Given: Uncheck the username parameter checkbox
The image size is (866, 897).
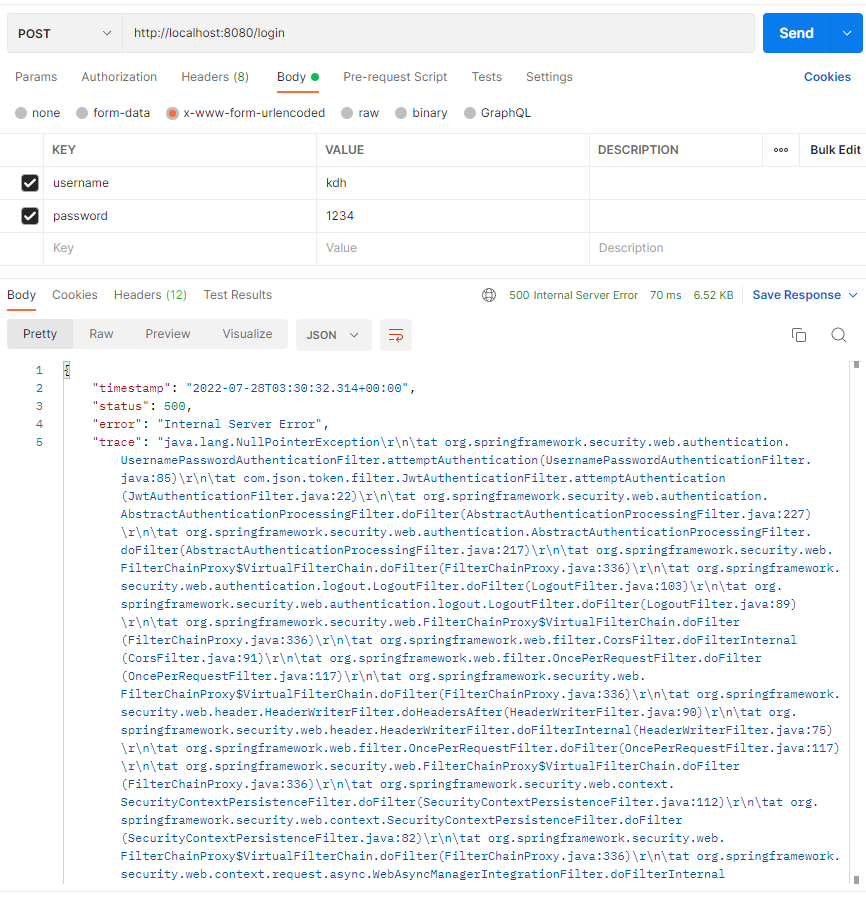Looking at the screenshot, I should [30, 183].
